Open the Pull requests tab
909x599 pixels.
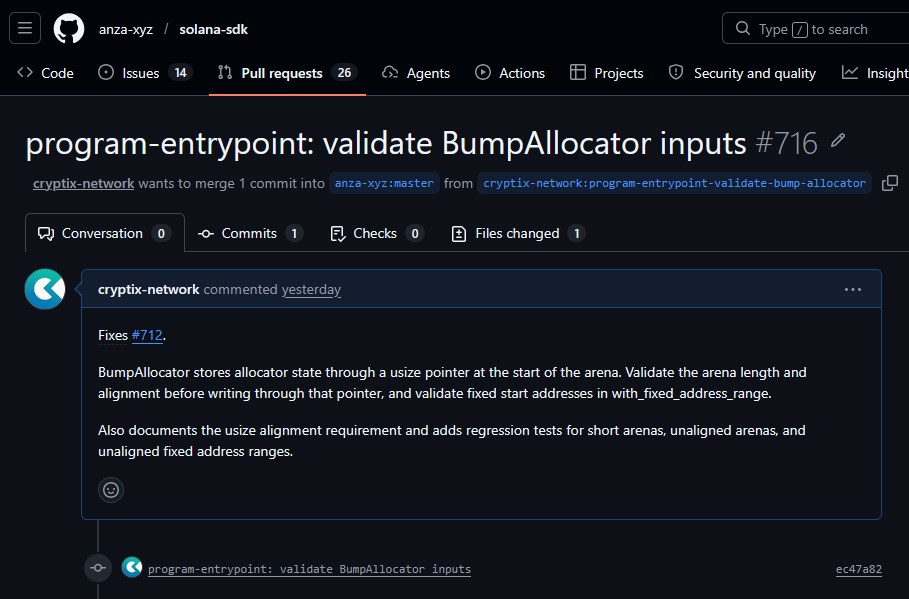(288, 73)
